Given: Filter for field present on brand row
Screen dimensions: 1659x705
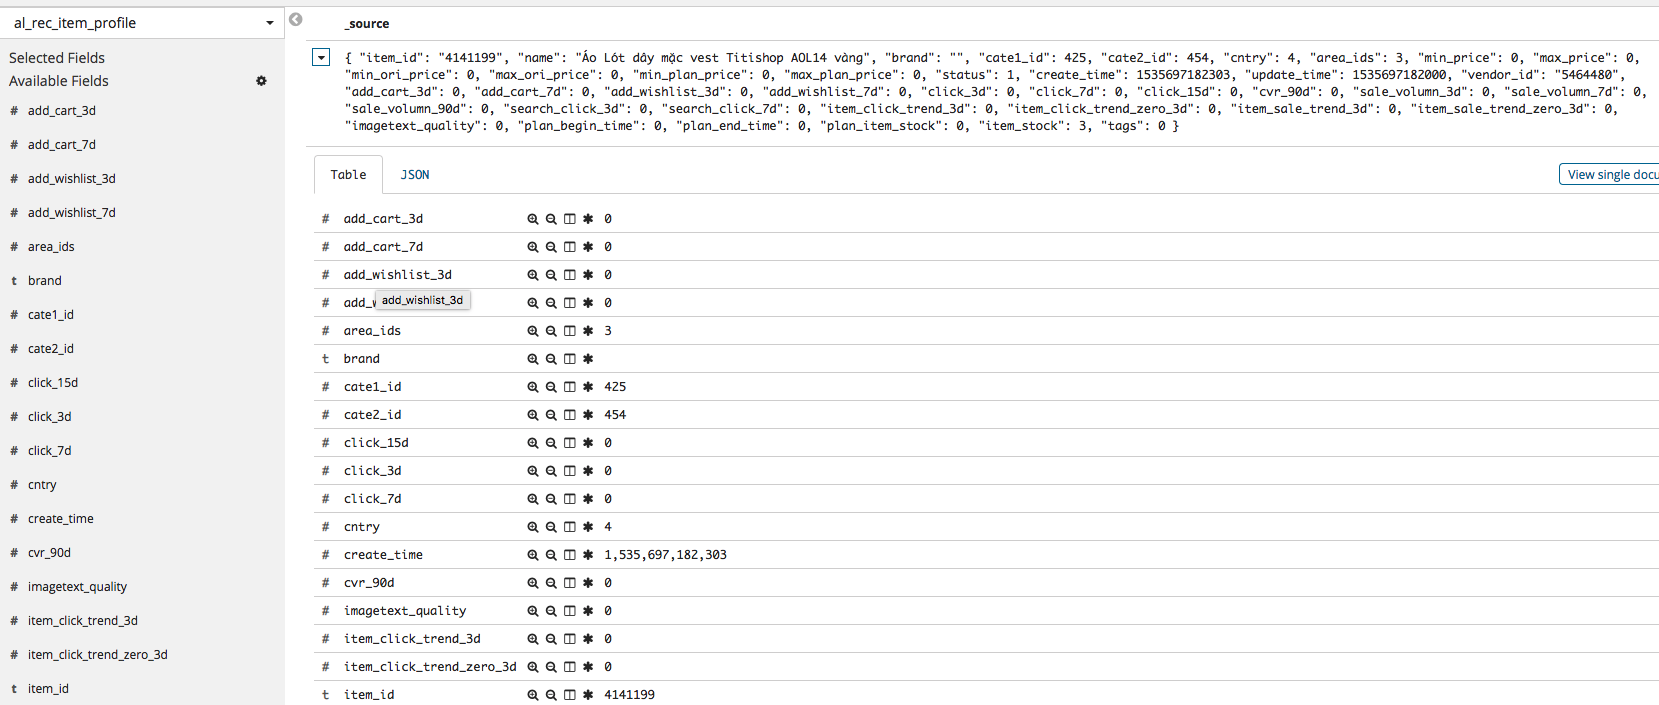Looking at the screenshot, I should [x=588, y=359].
